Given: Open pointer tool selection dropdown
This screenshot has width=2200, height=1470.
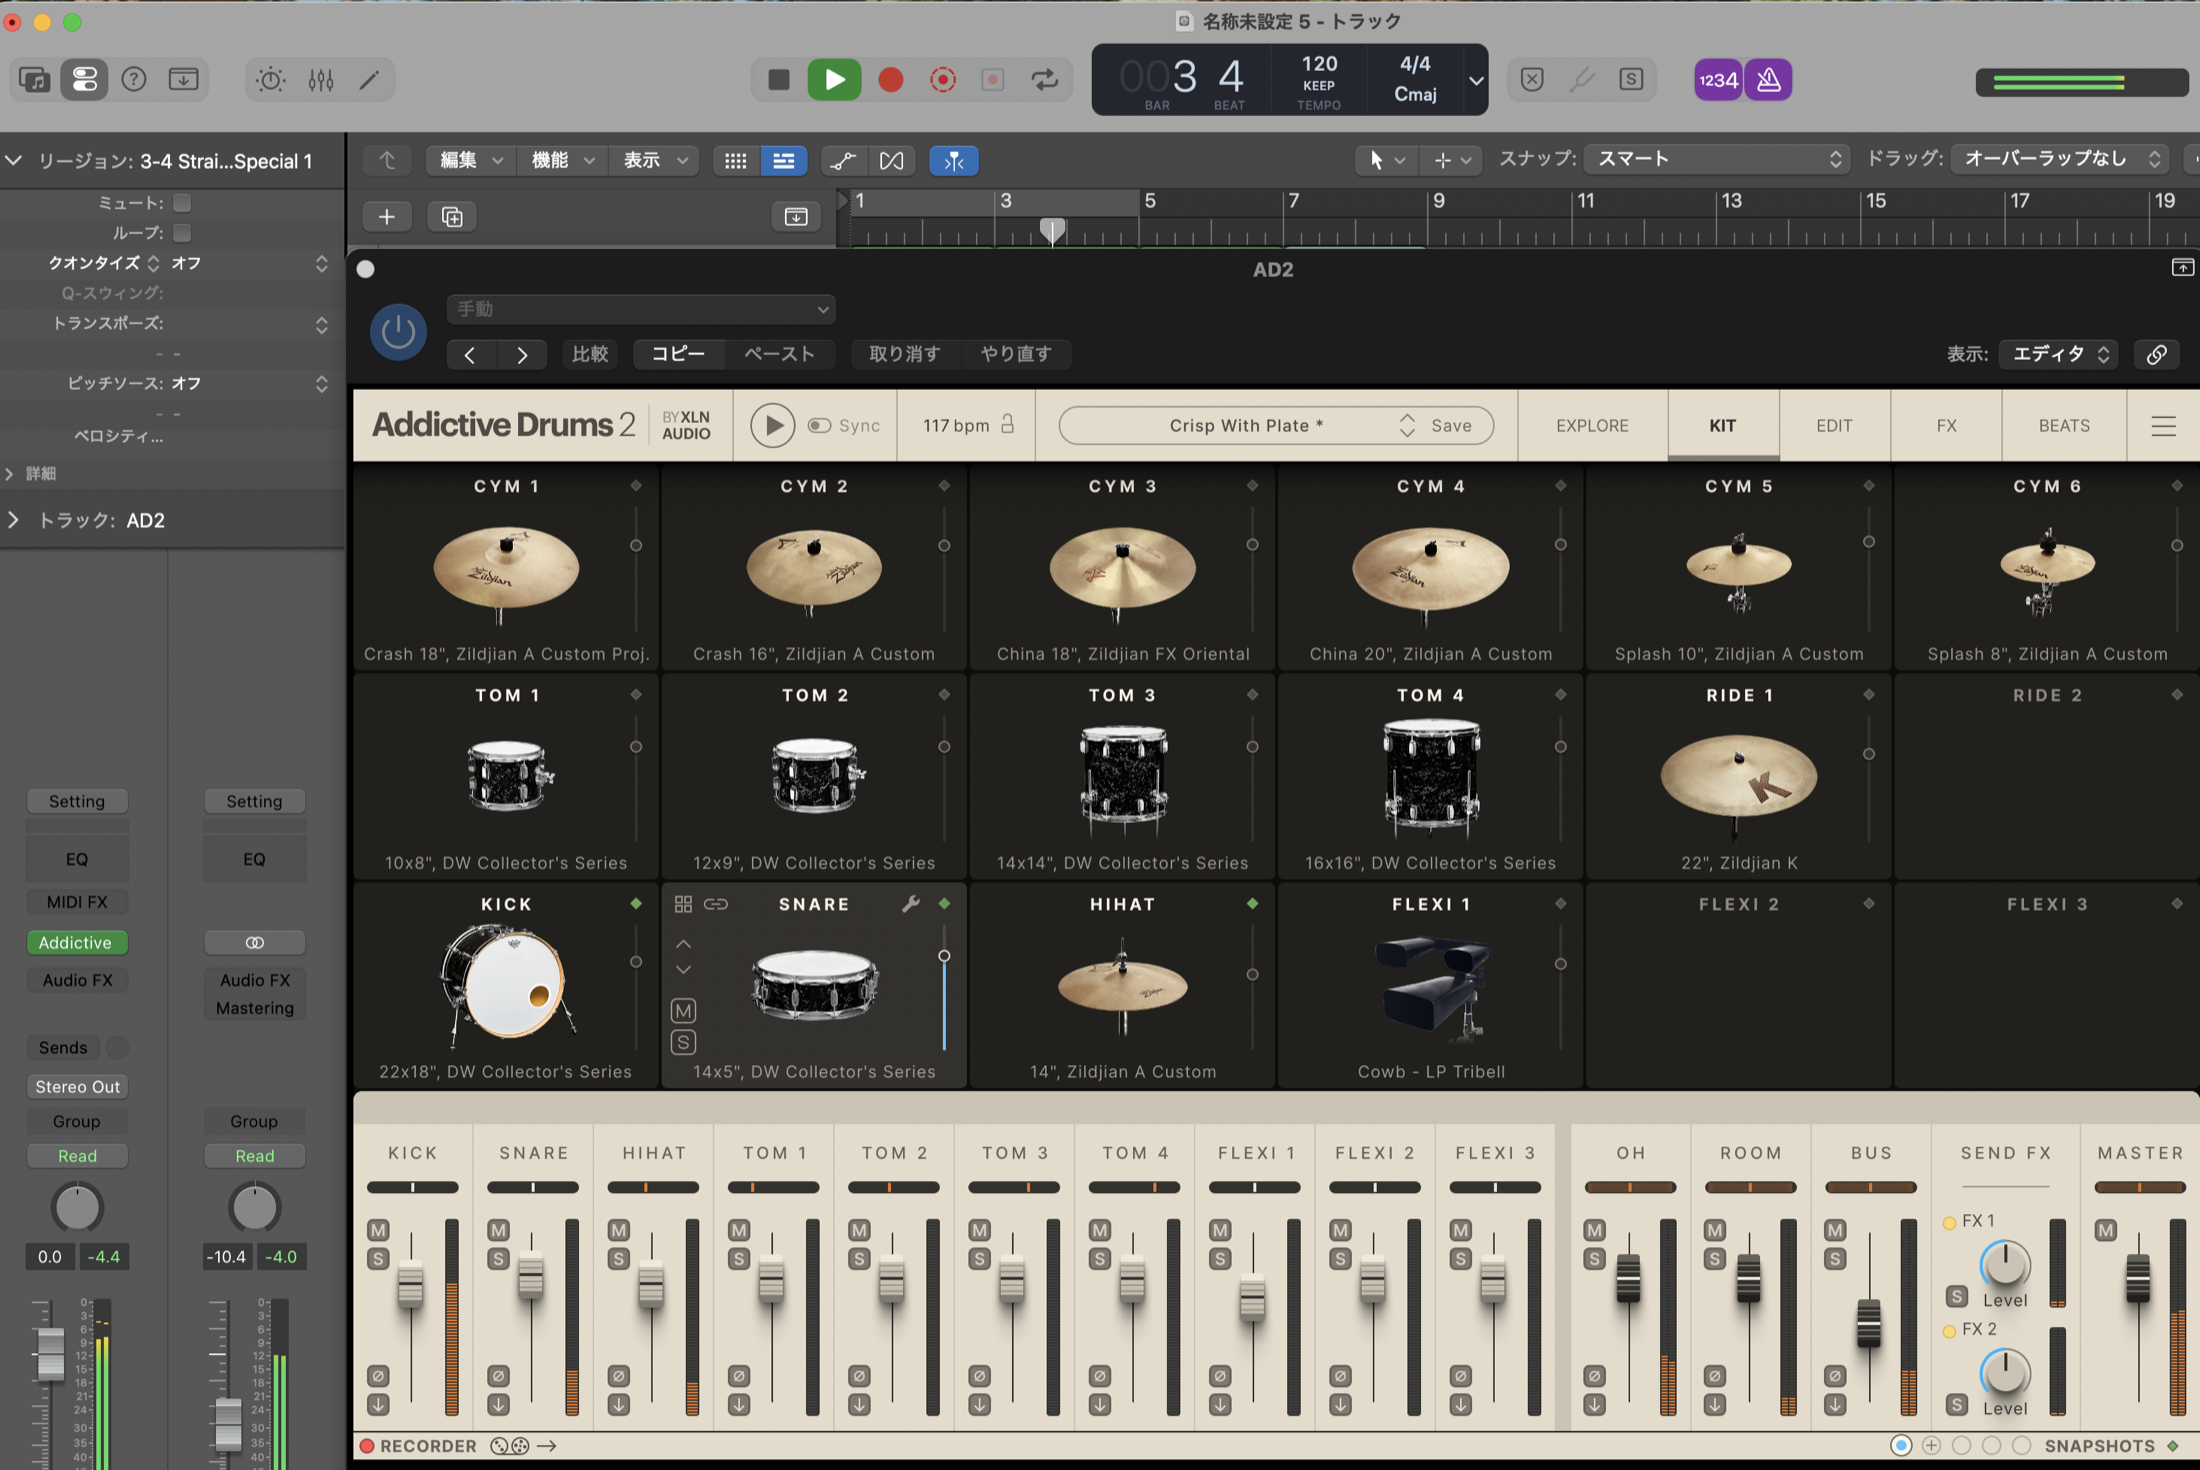Looking at the screenshot, I should [1386, 160].
